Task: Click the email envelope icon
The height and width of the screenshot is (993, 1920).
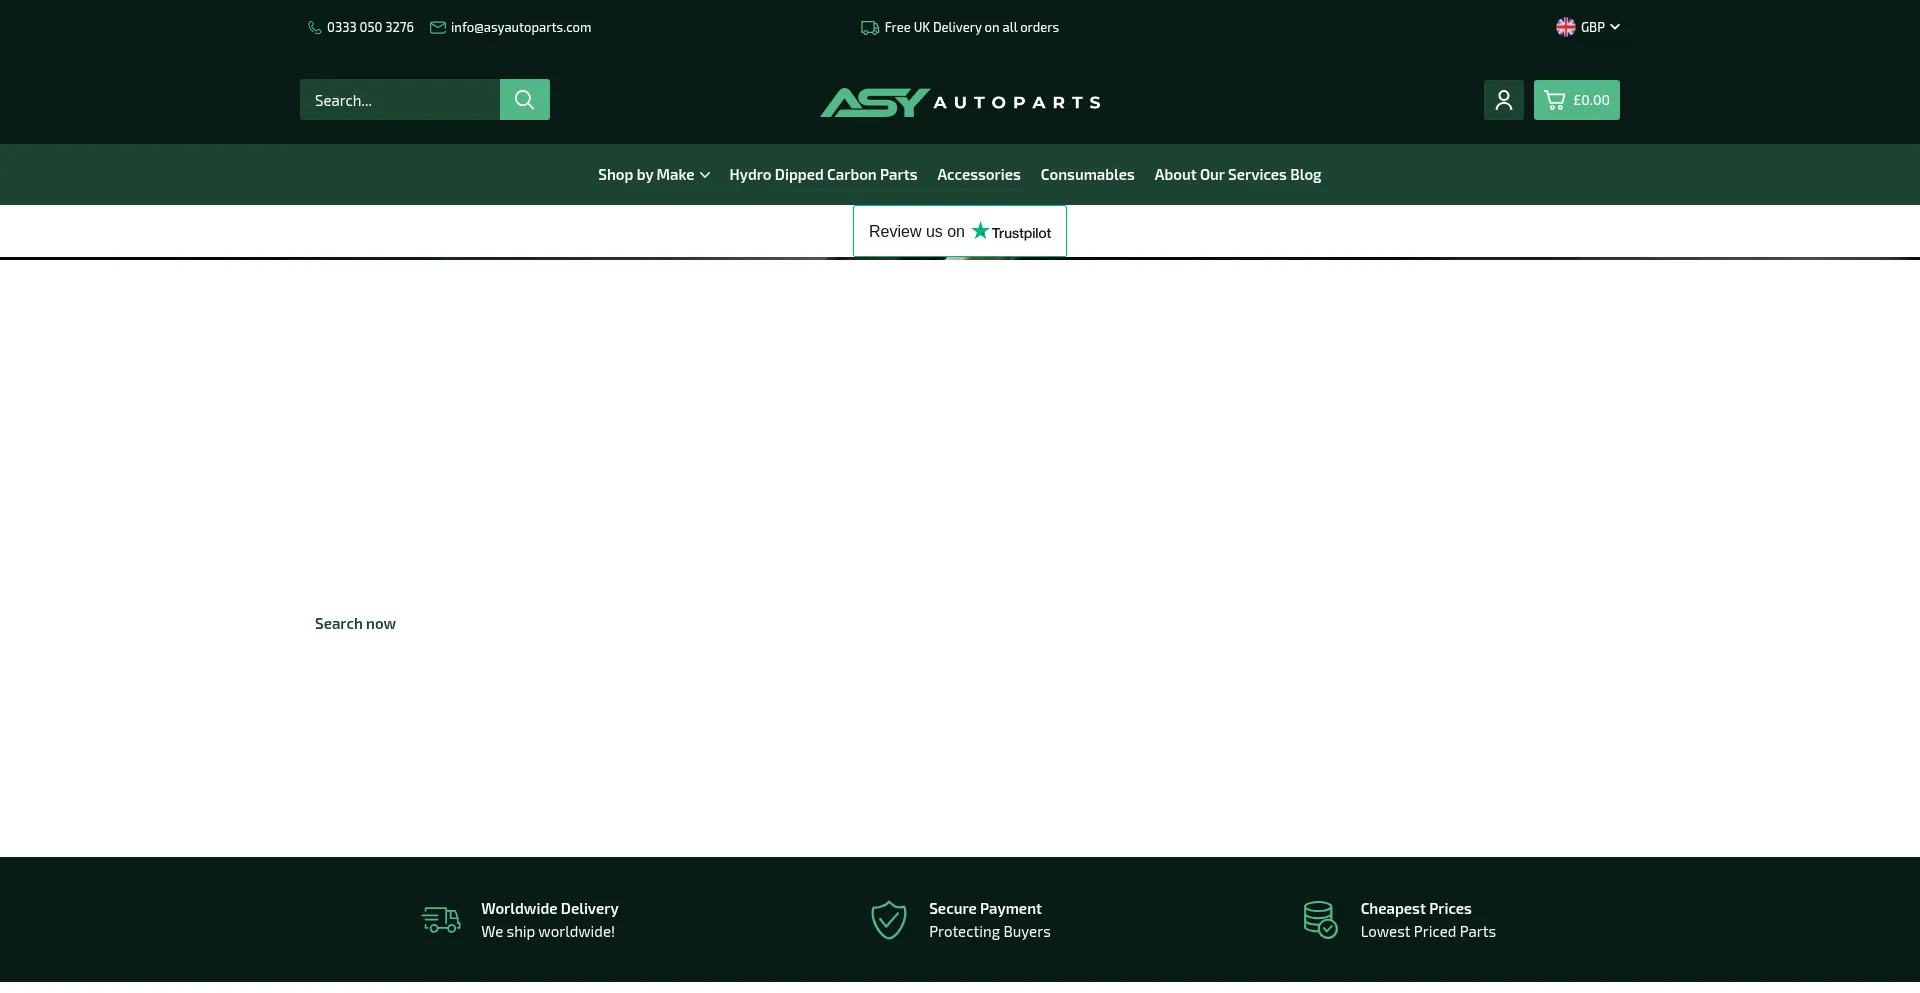Action: (x=438, y=27)
